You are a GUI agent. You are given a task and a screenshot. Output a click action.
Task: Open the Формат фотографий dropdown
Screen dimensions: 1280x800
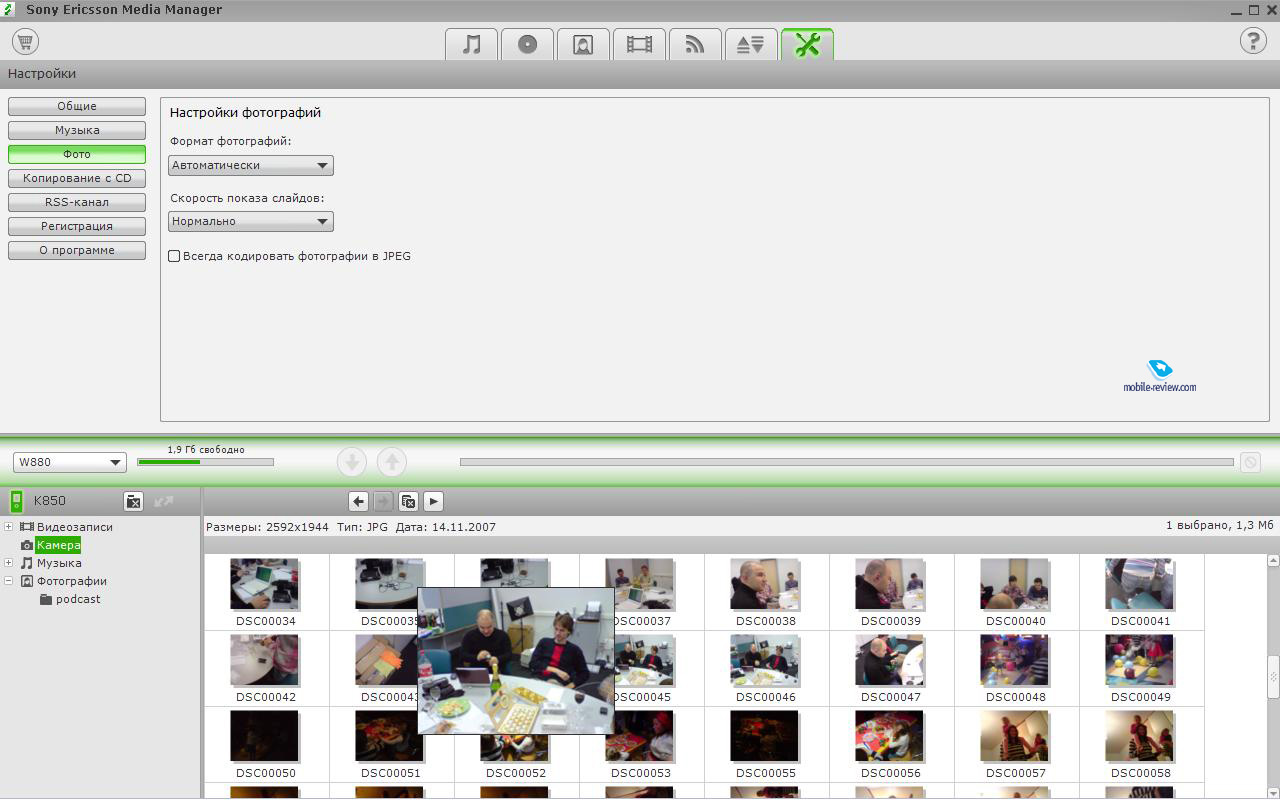[251, 165]
